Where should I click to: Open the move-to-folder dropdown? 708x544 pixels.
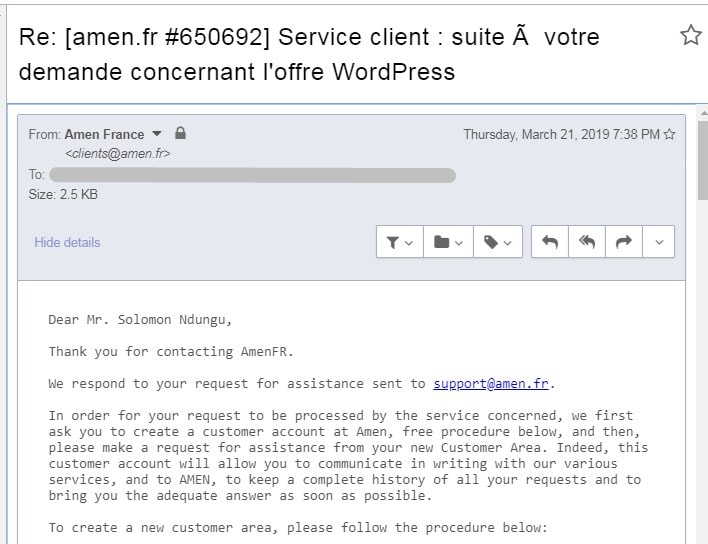448,242
